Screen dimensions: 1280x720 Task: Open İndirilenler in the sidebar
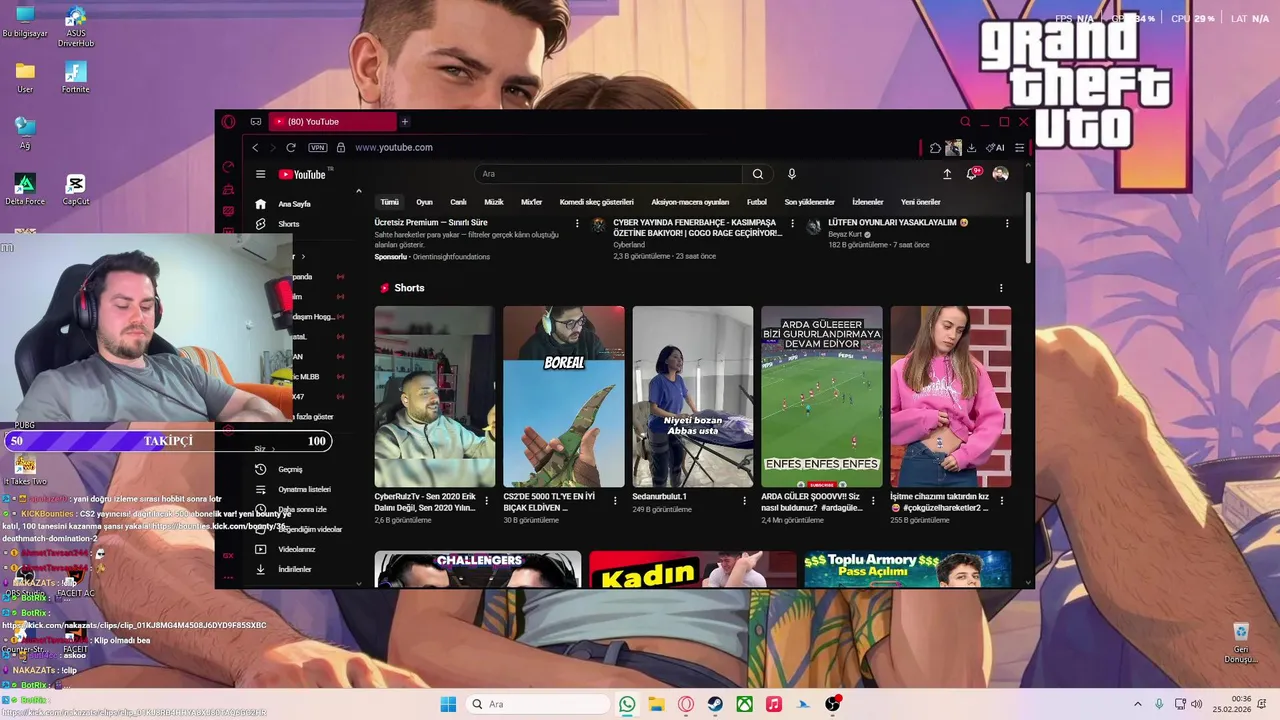[295, 569]
